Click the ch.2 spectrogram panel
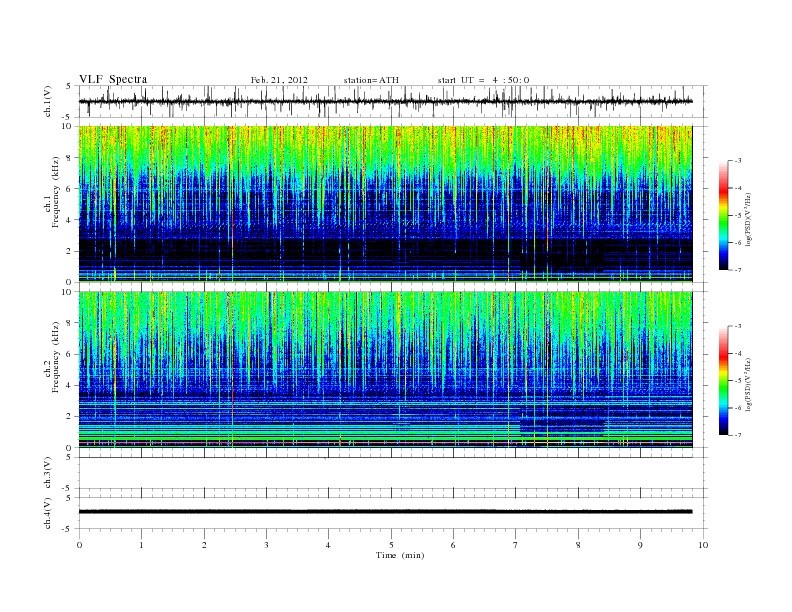This screenshot has width=792, height=612. (x=385, y=369)
